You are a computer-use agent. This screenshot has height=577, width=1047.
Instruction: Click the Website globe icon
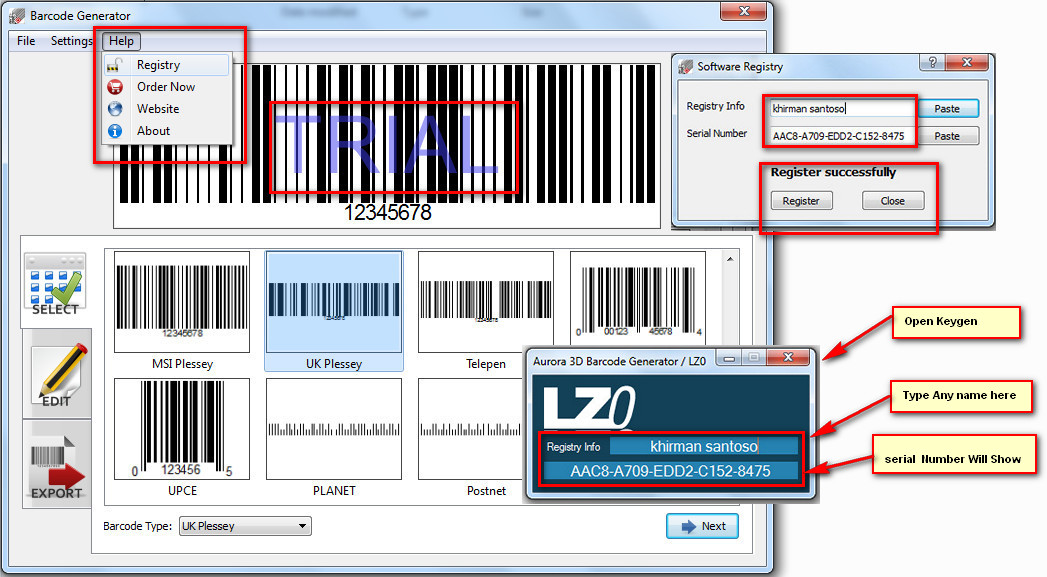[x=115, y=109]
